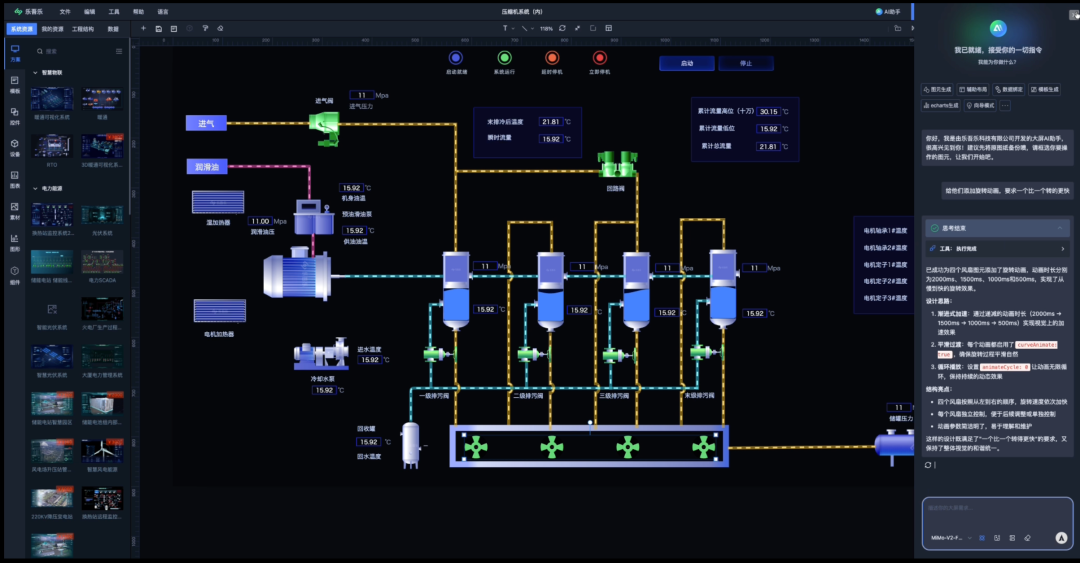Viewport: 1080px width, 563px height.
Task: Click the red 延时停机 indicator light
Action: pyautogui.click(x=552, y=58)
